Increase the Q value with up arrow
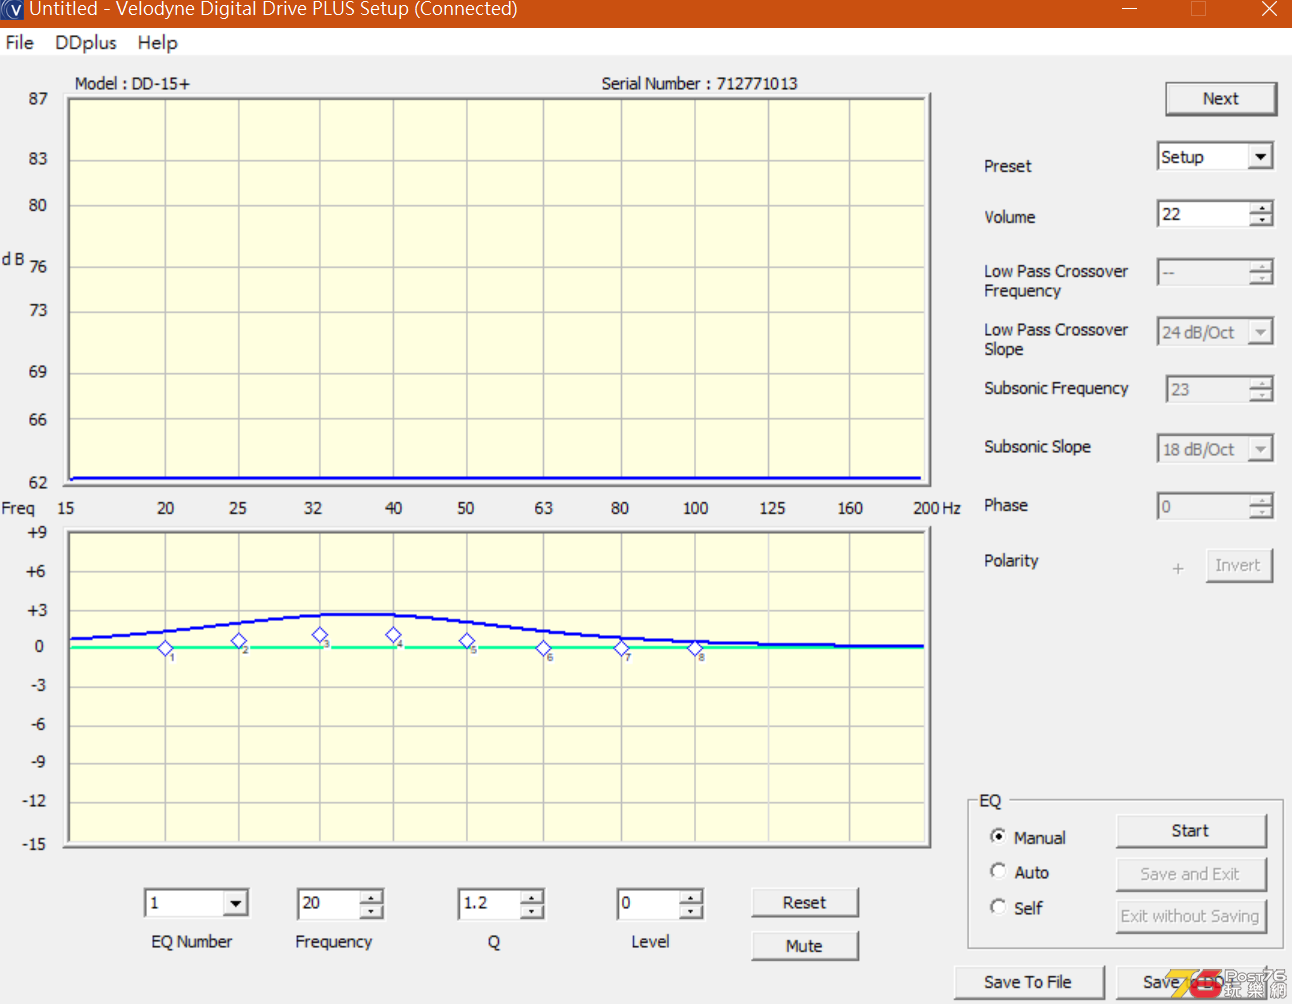The width and height of the screenshot is (1292, 1004). click(x=532, y=897)
